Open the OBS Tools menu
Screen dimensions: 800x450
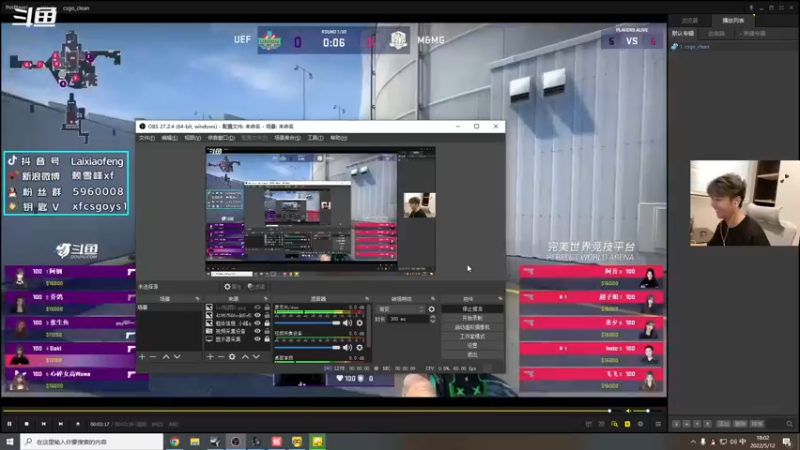point(315,138)
